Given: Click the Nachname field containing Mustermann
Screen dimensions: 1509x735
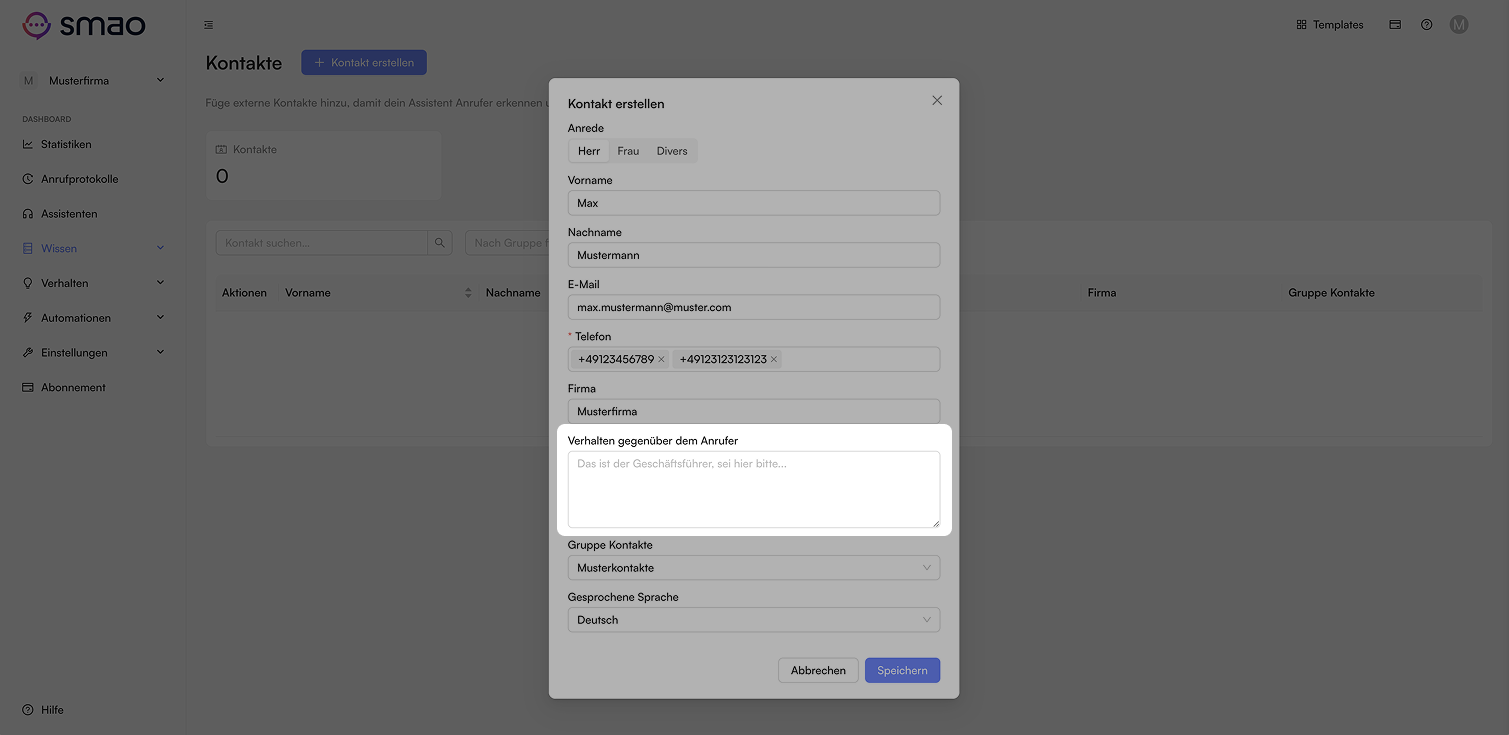Looking at the screenshot, I should pyautogui.click(x=754, y=255).
